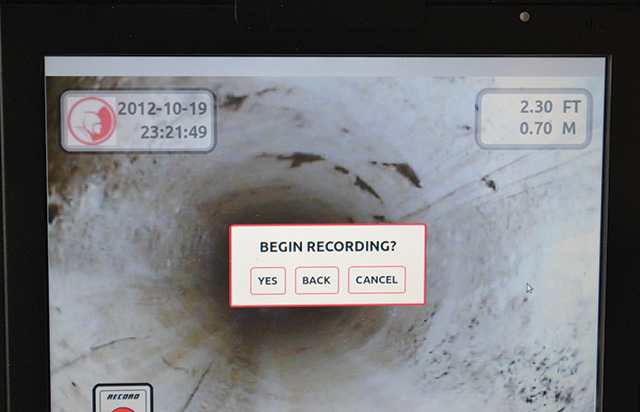Image resolution: width=640 pixels, height=412 pixels.
Task: Click empty dialog area left of title
Action: click(x=243, y=246)
